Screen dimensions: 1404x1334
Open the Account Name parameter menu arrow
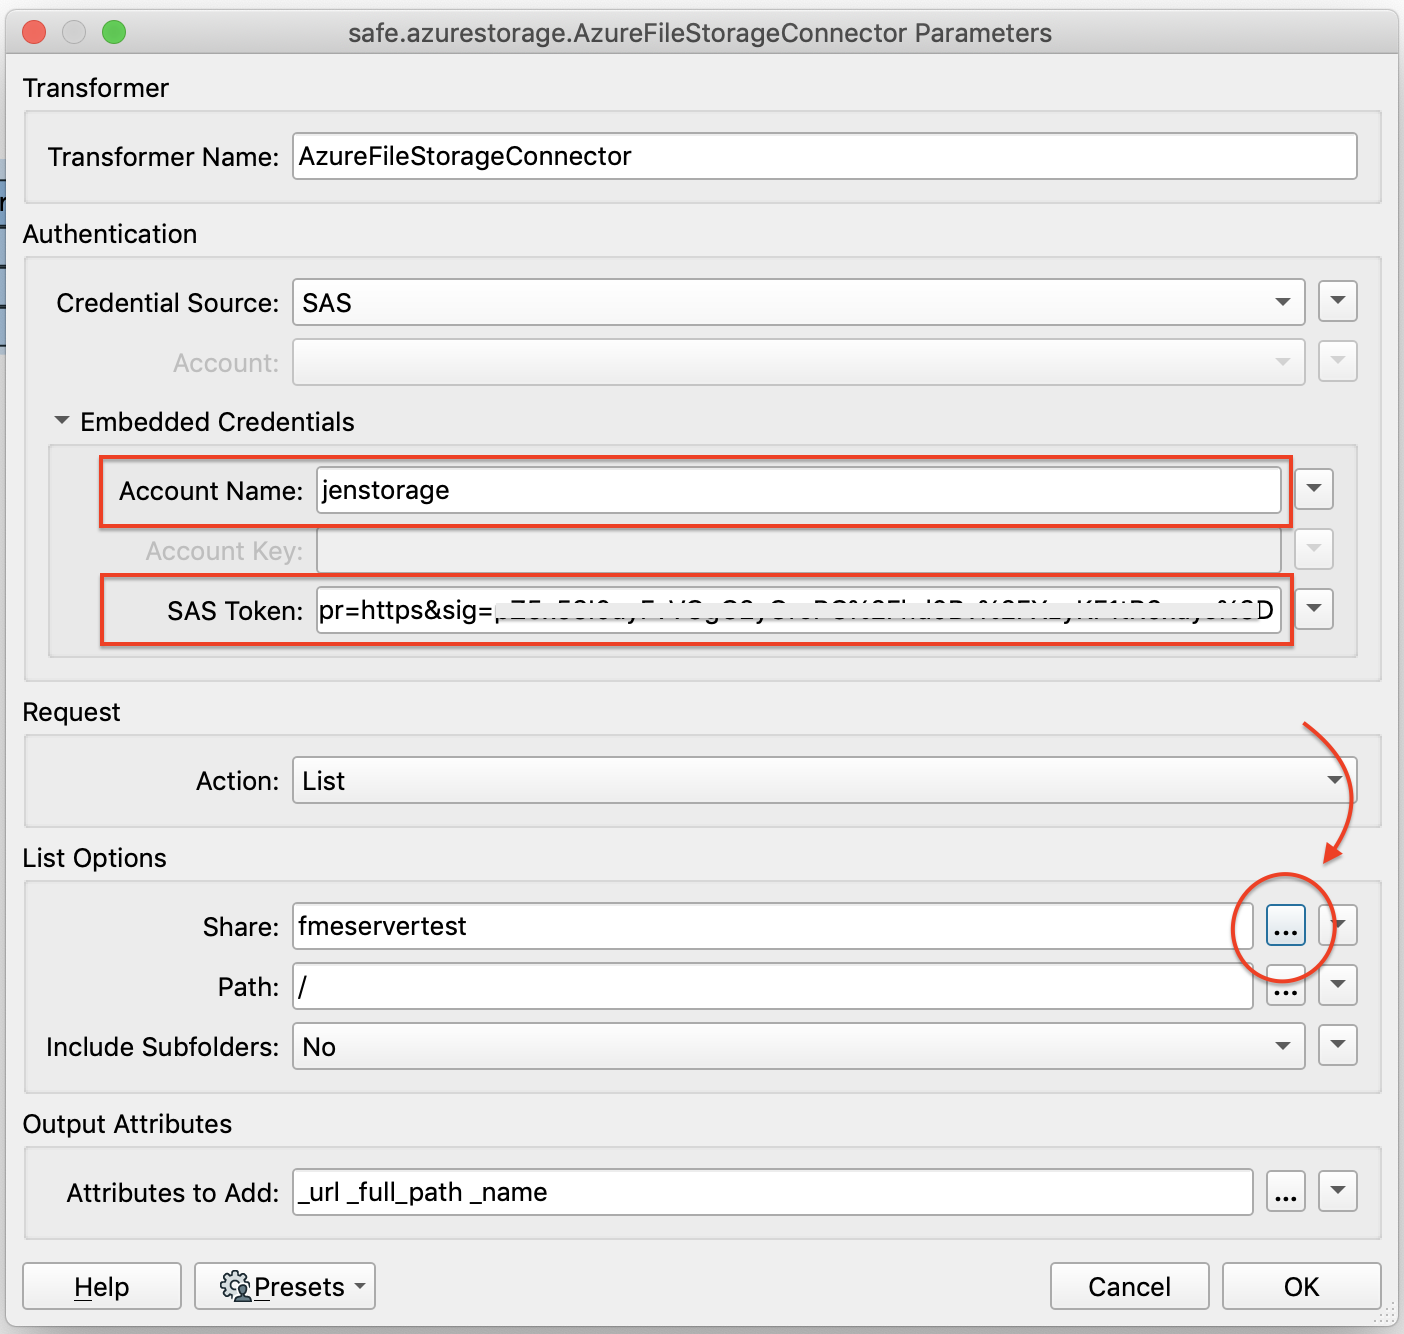click(x=1313, y=489)
